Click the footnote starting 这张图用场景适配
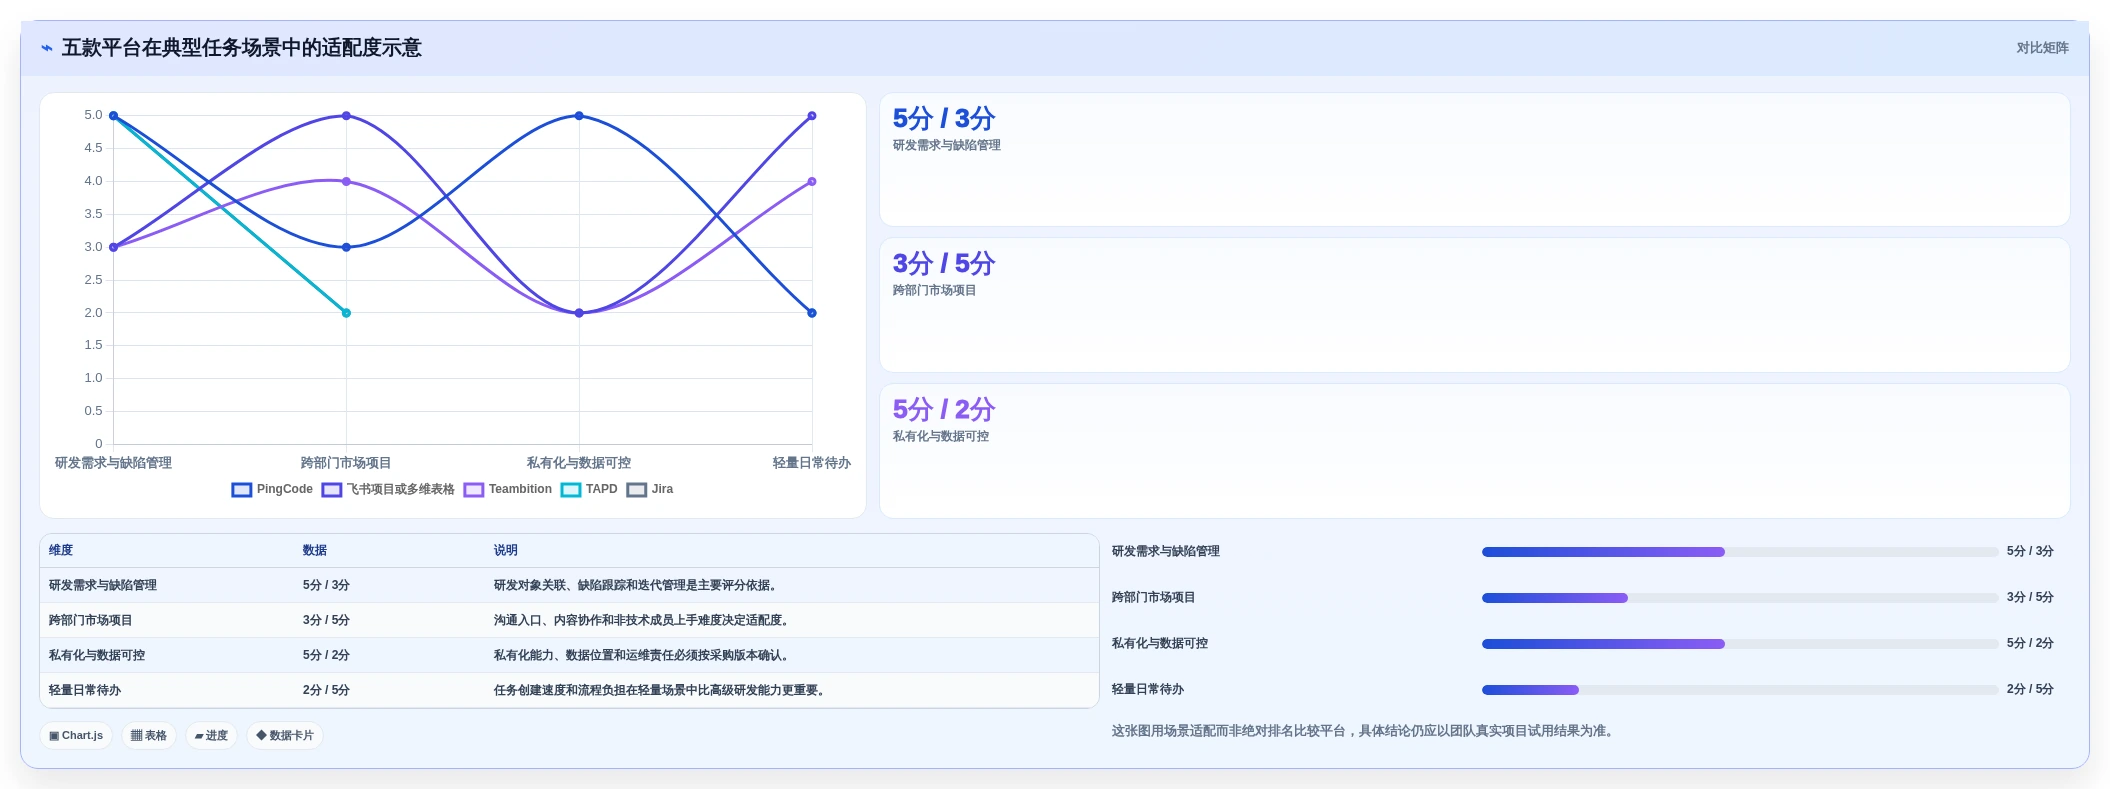 coord(1364,731)
